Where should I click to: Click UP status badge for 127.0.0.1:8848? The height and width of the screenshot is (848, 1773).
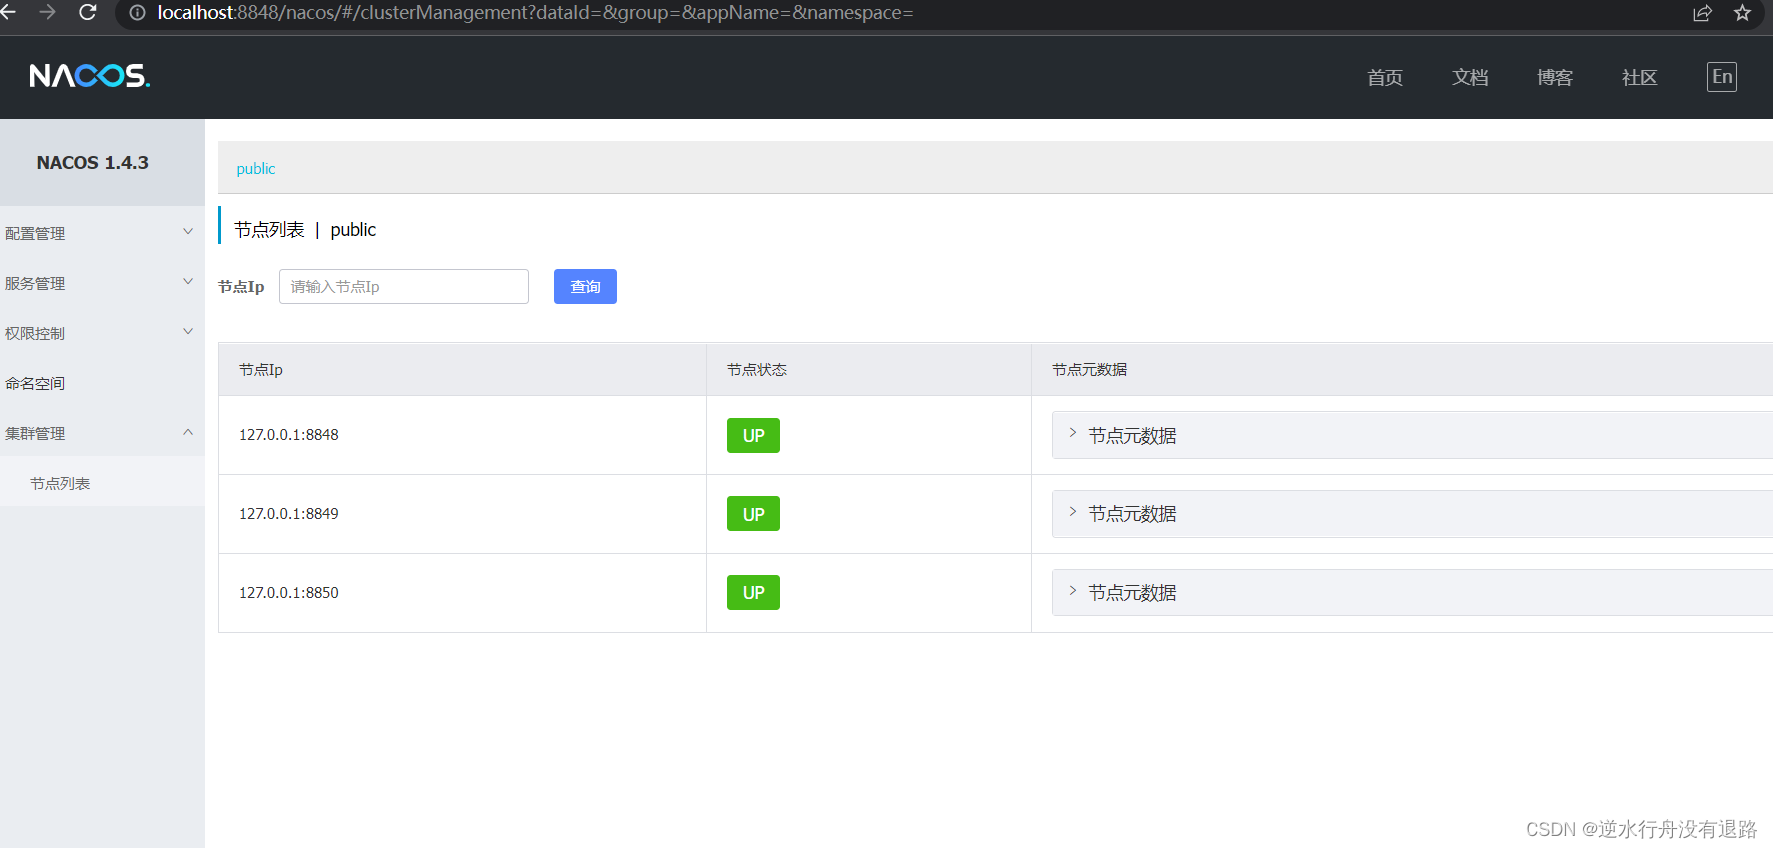pos(753,435)
